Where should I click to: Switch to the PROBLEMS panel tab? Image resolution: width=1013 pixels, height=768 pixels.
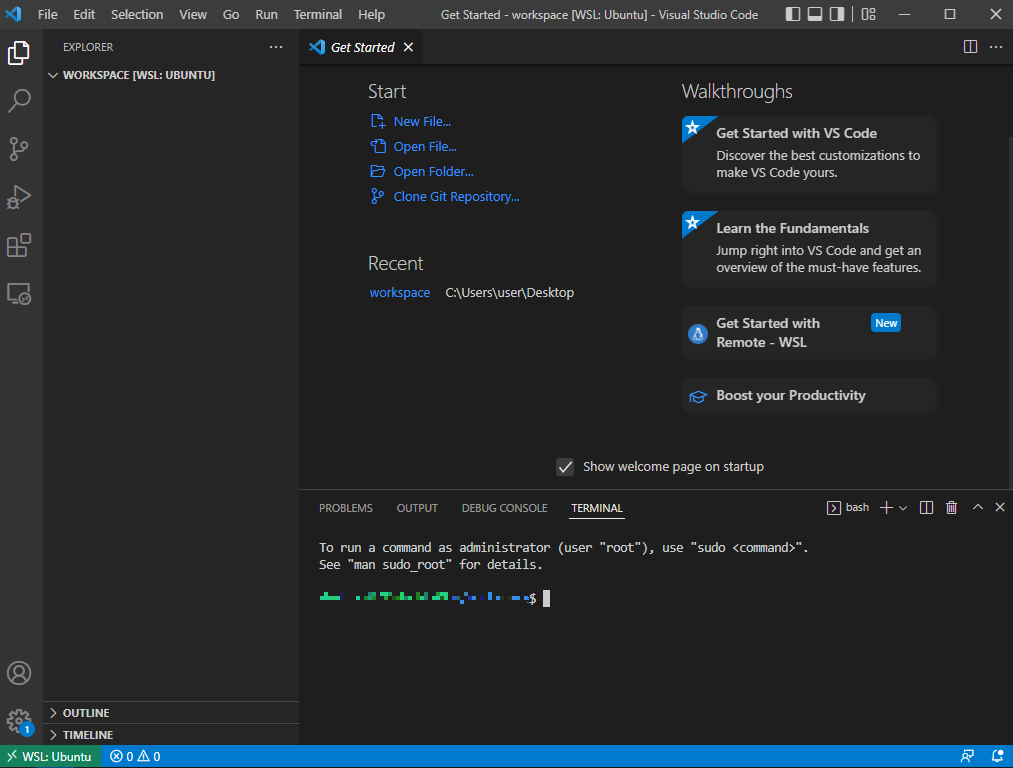click(346, 508)
